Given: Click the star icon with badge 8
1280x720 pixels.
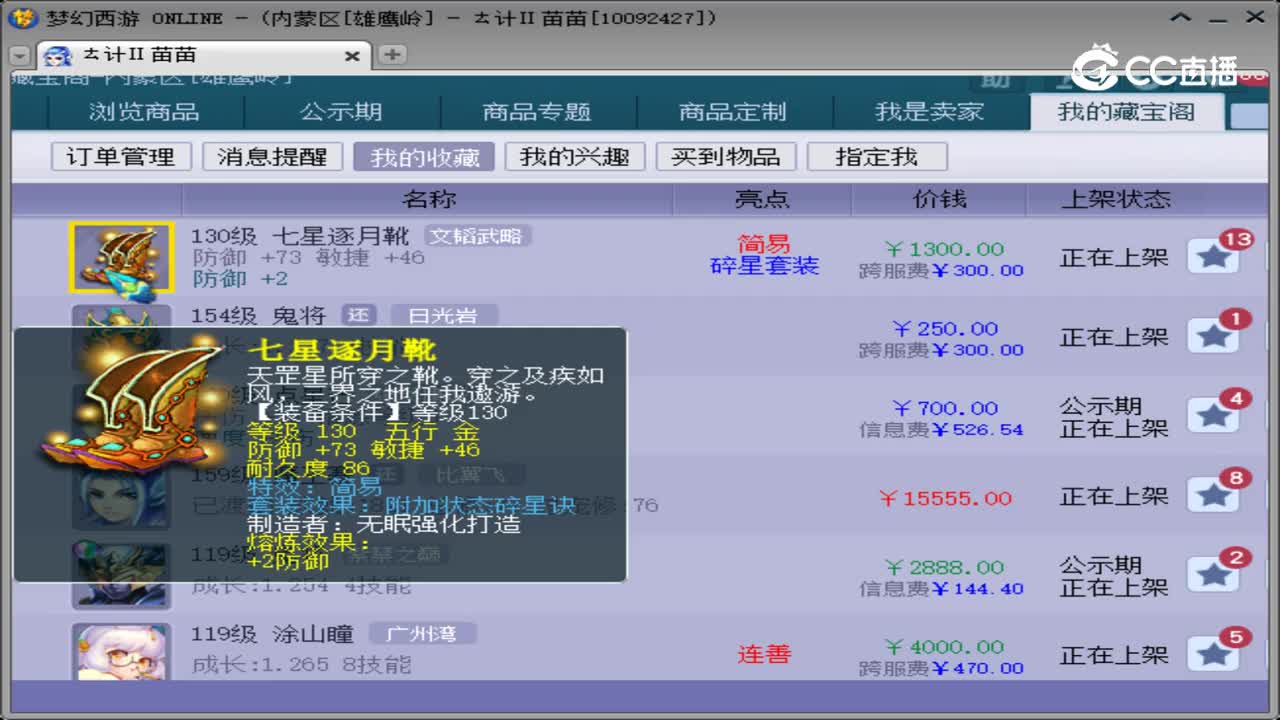Looking at the screenshot, I should (x=1213, y=494).
